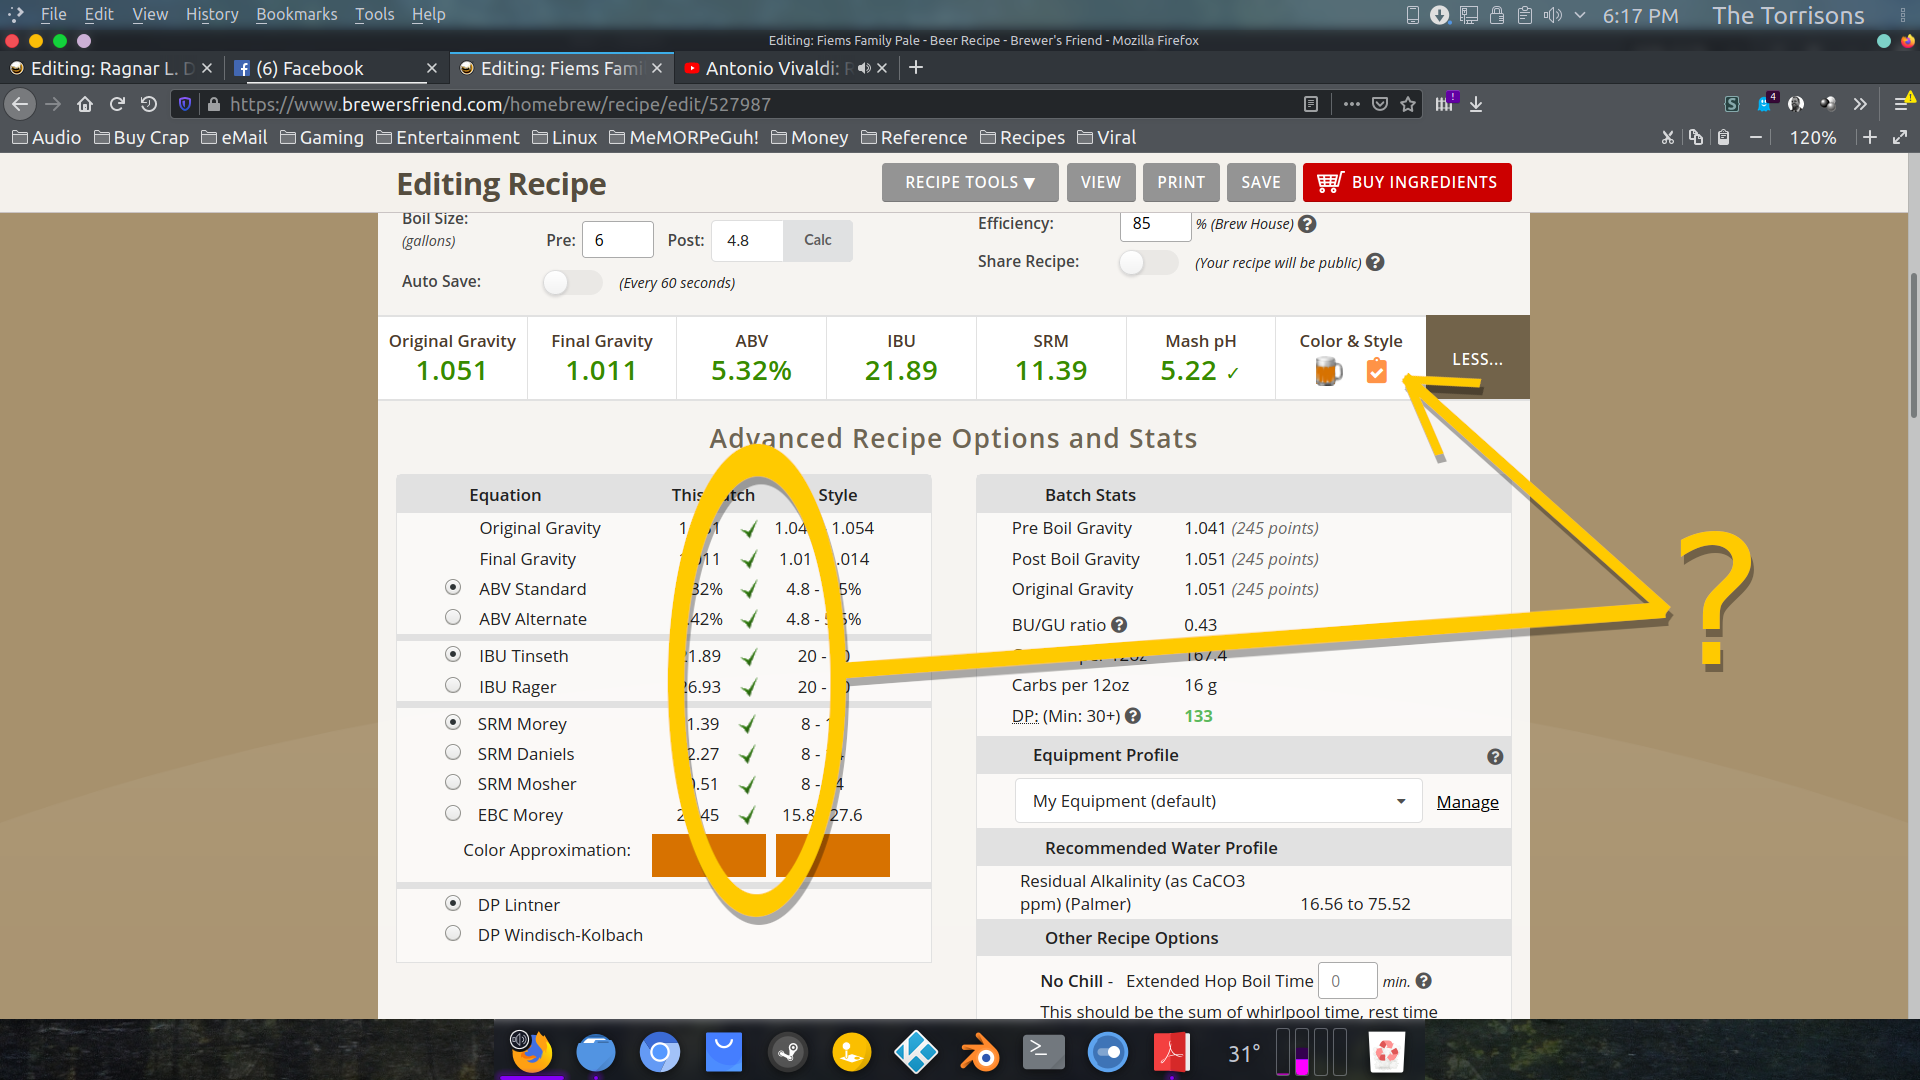This screenshot has height=1080, width=1920.
Task: Collapse stats with LESS... button
Action: pyautogui.click(x=1477, y=358)
